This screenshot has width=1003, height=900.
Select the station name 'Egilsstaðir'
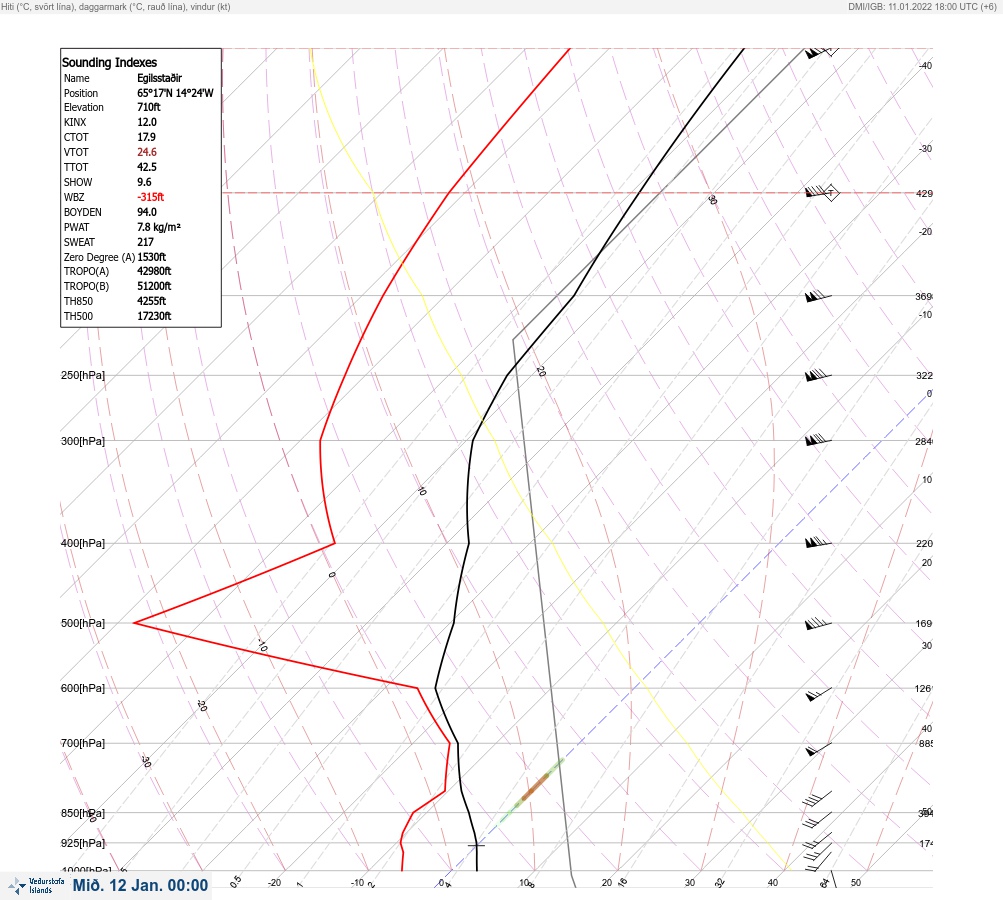[159, 78]
